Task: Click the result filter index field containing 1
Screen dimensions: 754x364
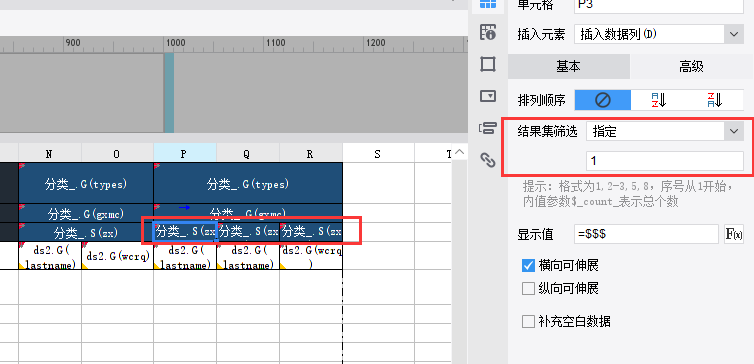Action: point(665,161)
